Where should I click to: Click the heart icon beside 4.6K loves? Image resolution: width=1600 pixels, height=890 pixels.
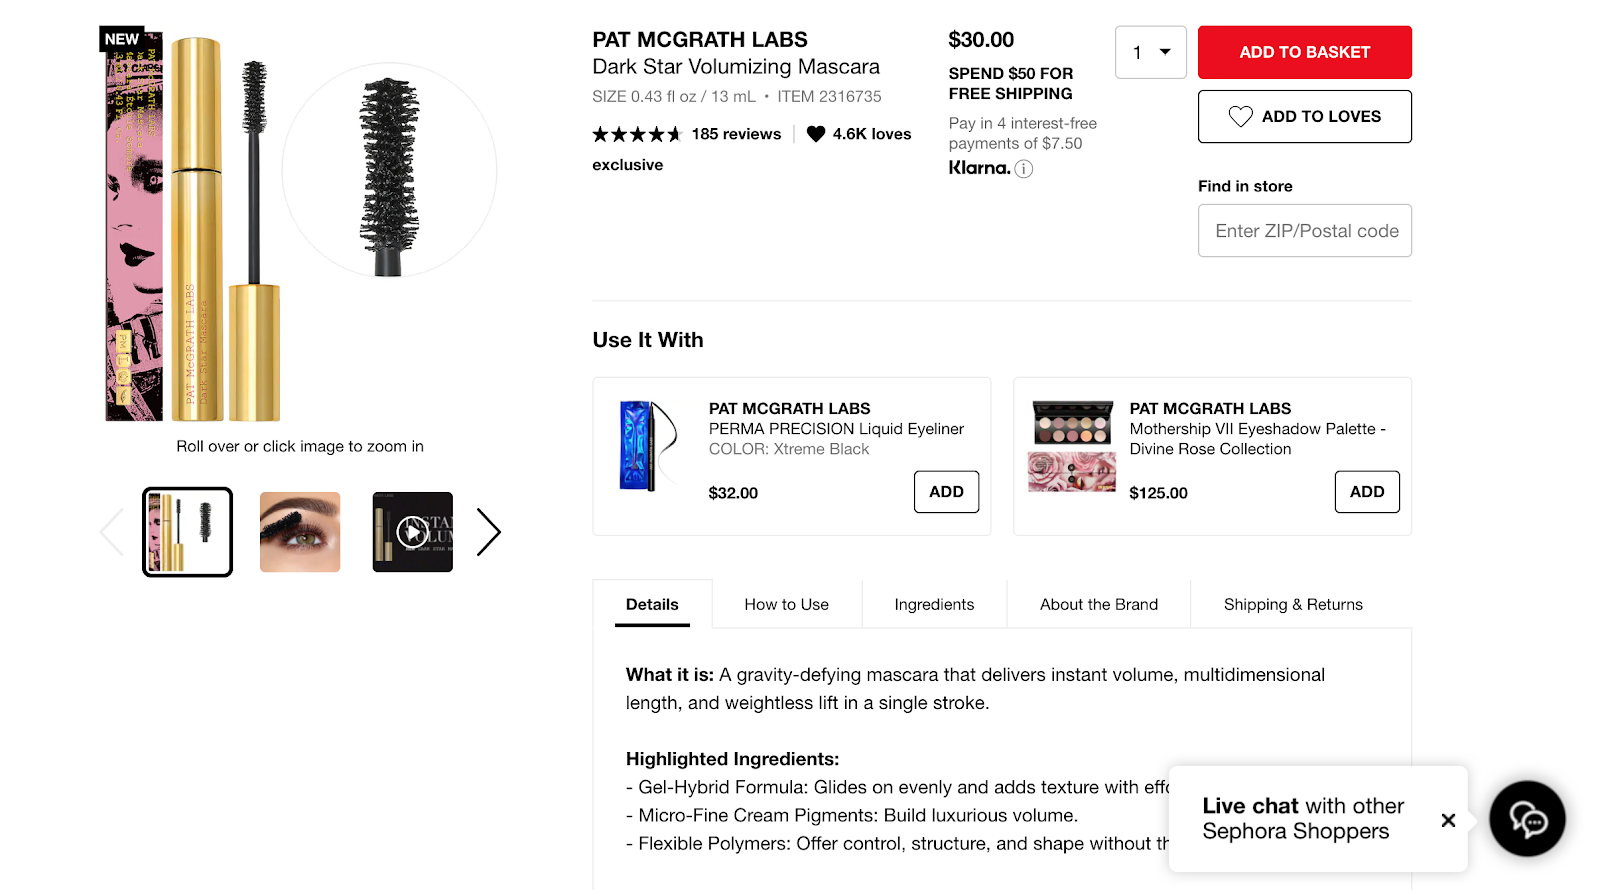tap(817, 133)
